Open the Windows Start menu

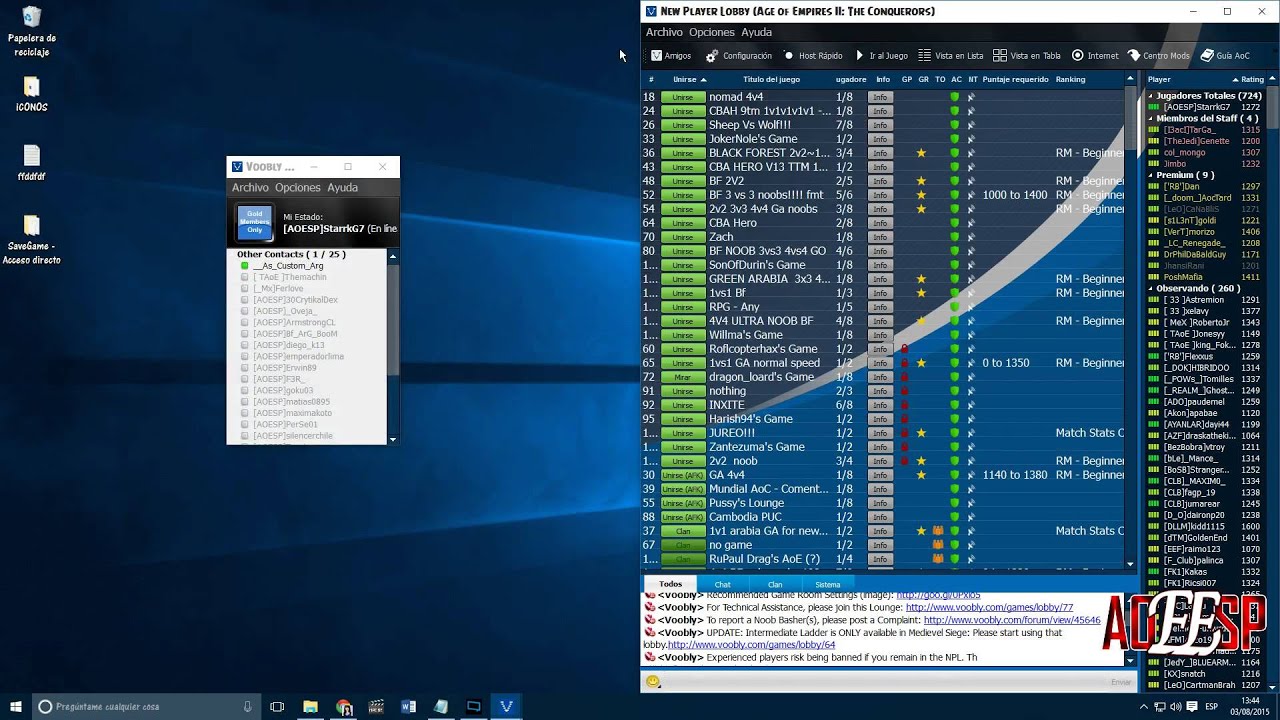15,706
